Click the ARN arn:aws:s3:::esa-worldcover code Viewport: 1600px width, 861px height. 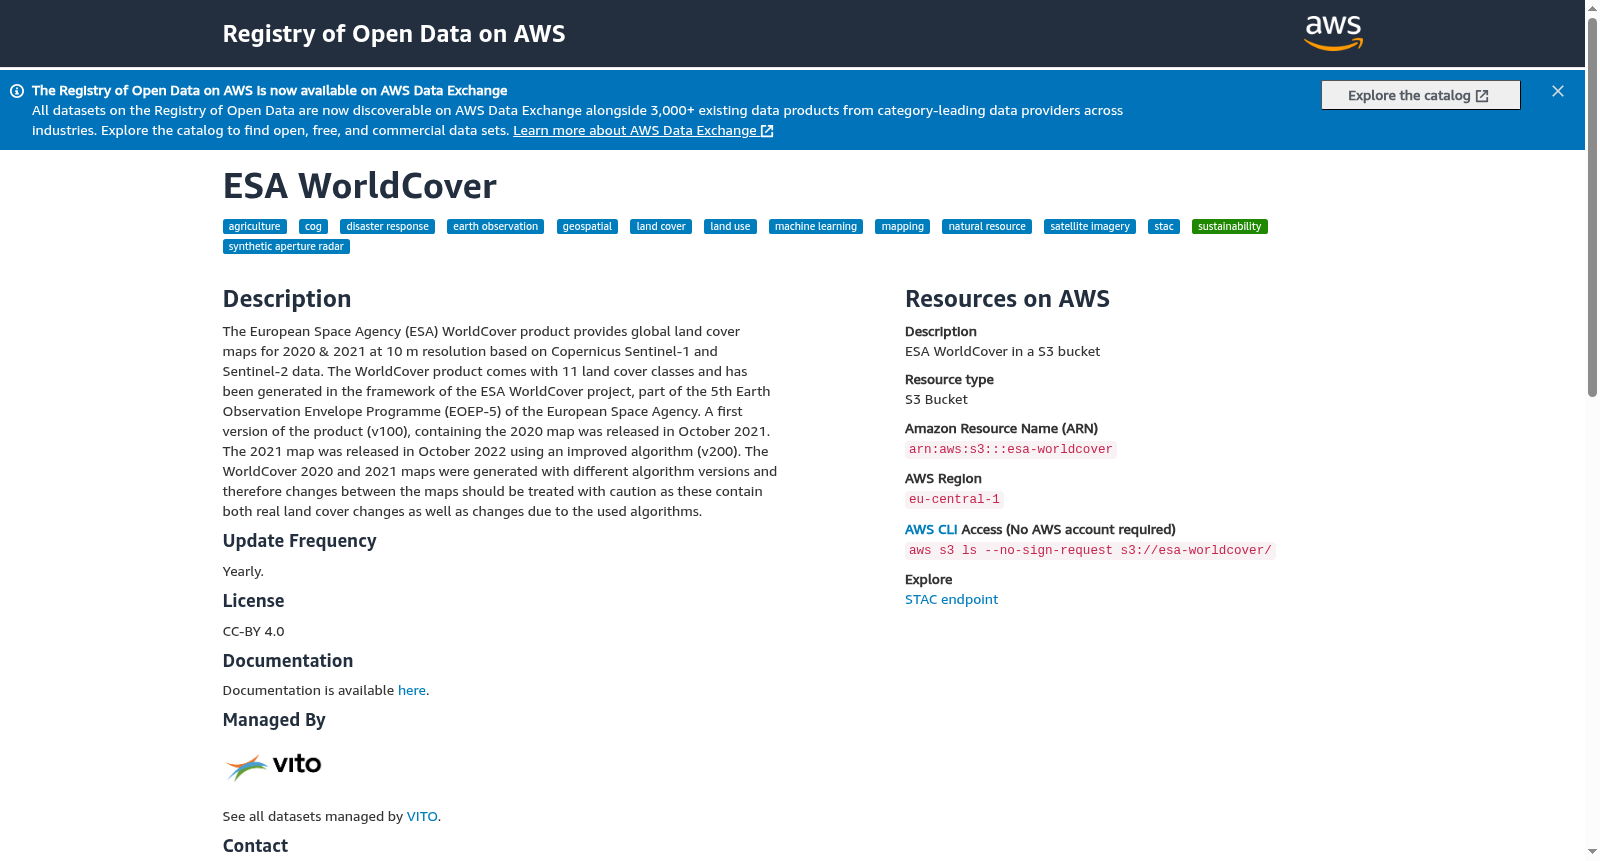click(x=1010, y=450)
